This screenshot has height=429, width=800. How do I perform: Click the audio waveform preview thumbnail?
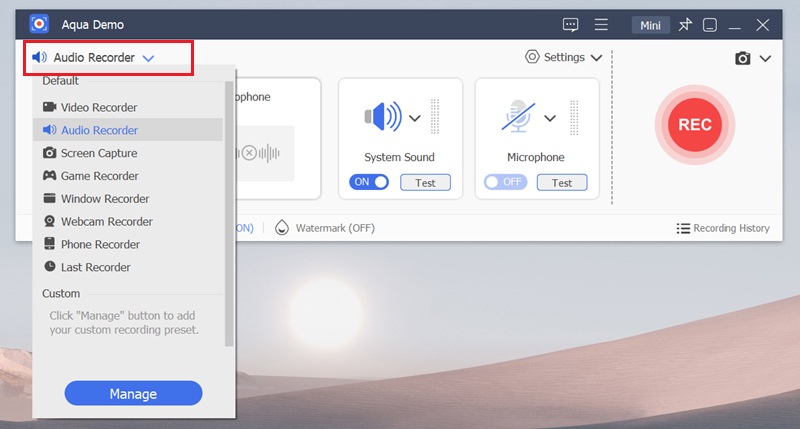click(265, 153)
